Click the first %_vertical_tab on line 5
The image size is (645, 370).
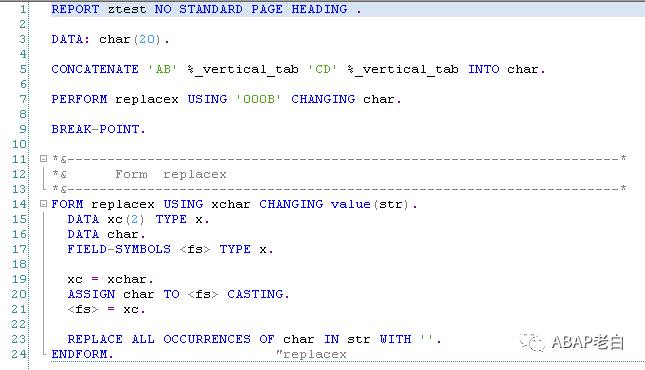click(x=243, y=69)
